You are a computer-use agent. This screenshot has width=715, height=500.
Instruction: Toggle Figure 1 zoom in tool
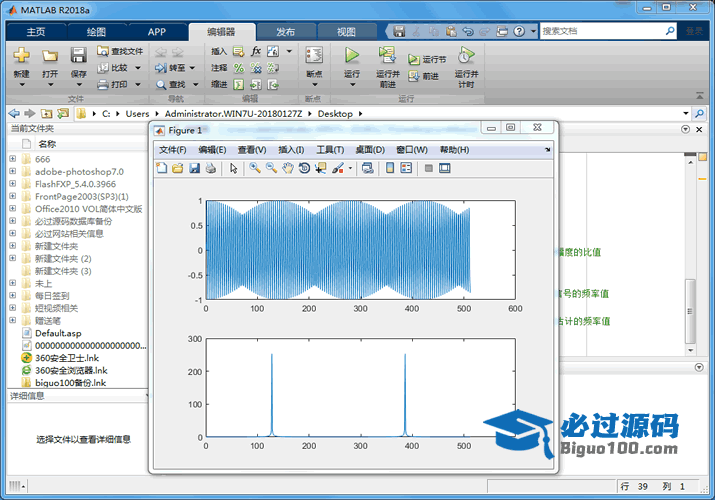click(255, 168)
